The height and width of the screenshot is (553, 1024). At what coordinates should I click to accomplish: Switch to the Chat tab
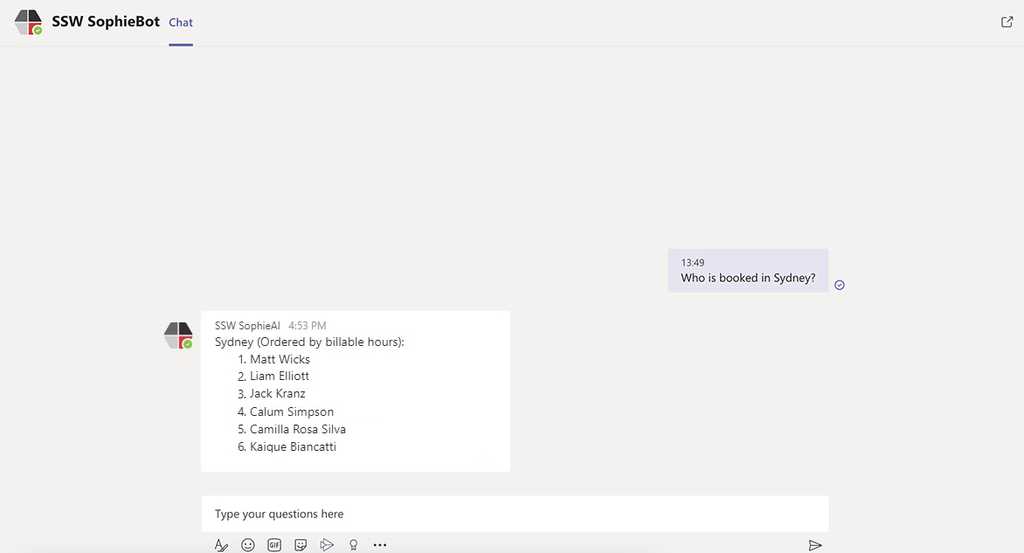click(x=181, y=22)
